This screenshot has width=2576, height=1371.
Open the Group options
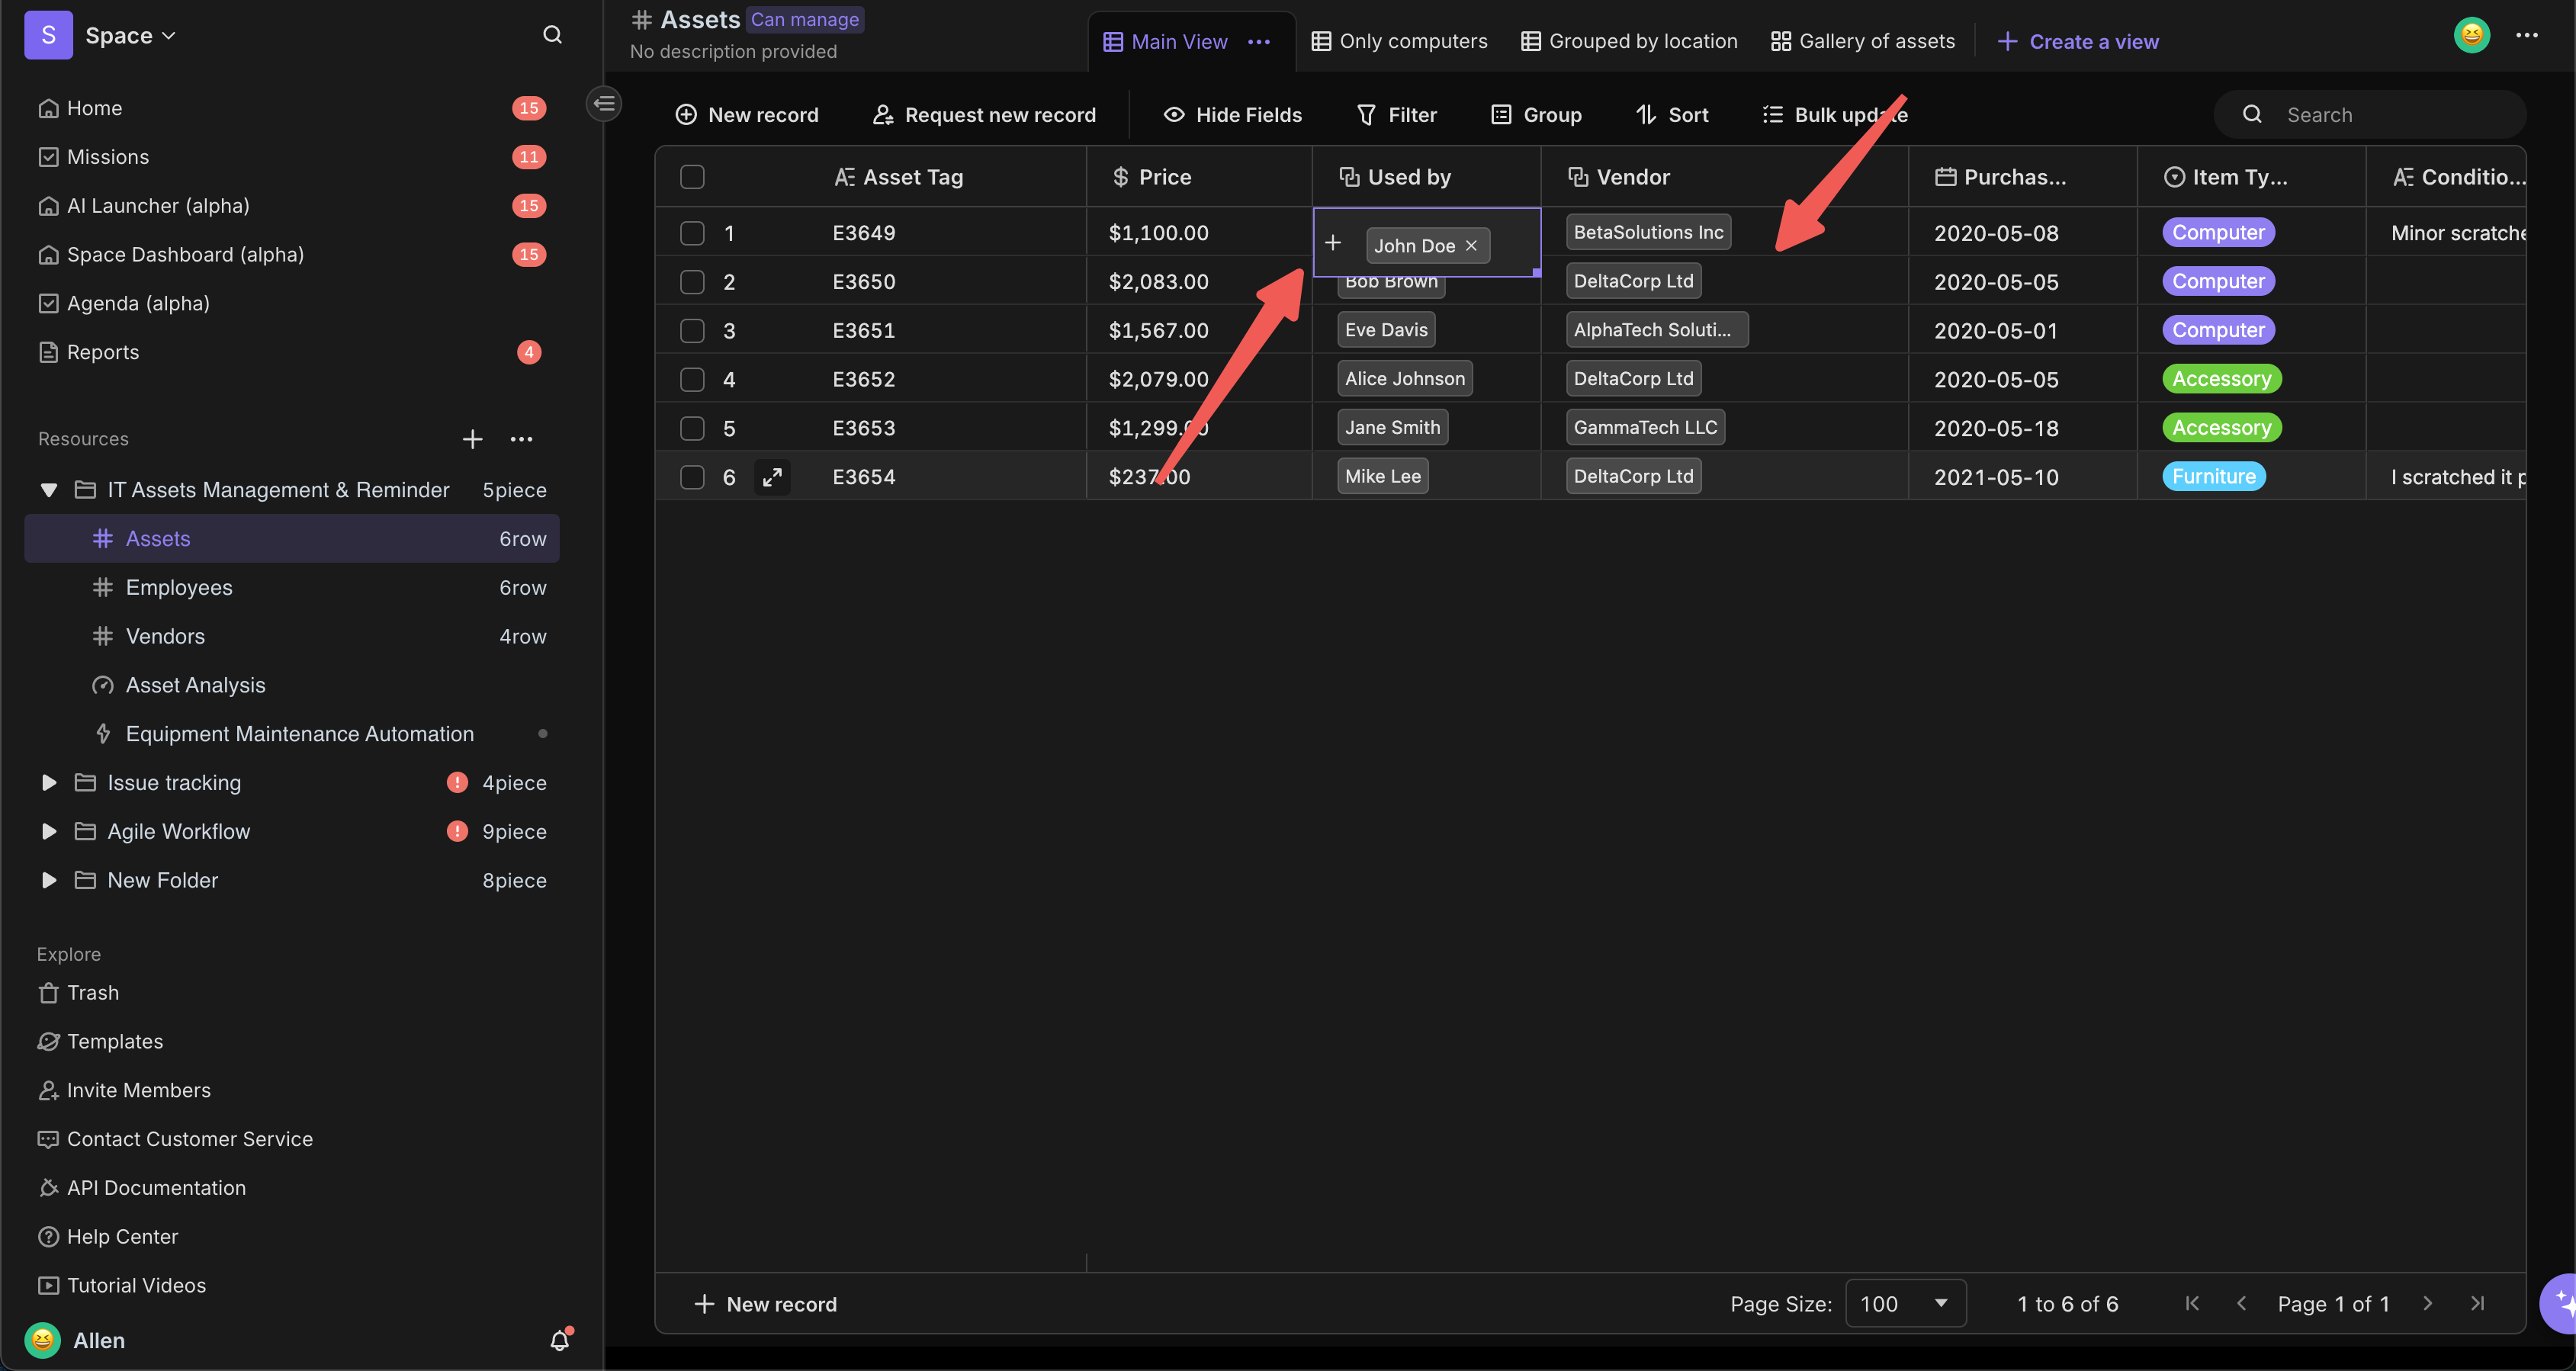(1536, 115)
